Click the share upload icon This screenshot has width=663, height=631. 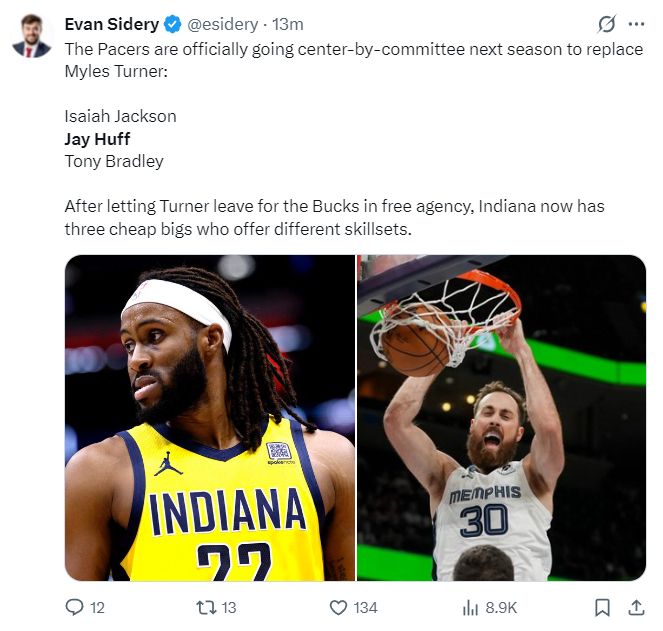(636, 608)
